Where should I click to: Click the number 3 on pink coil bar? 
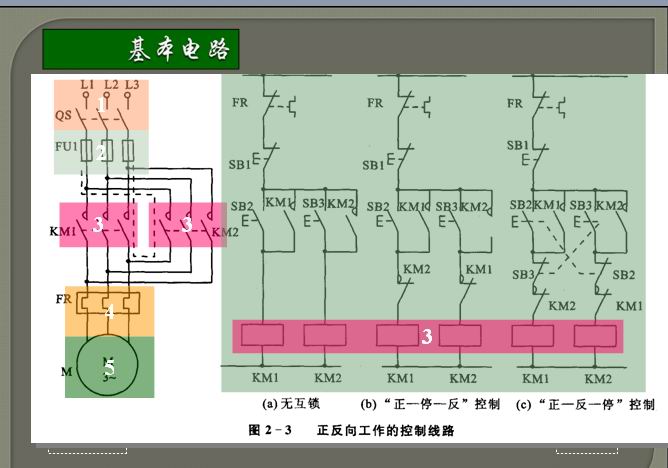coord(427,337)
